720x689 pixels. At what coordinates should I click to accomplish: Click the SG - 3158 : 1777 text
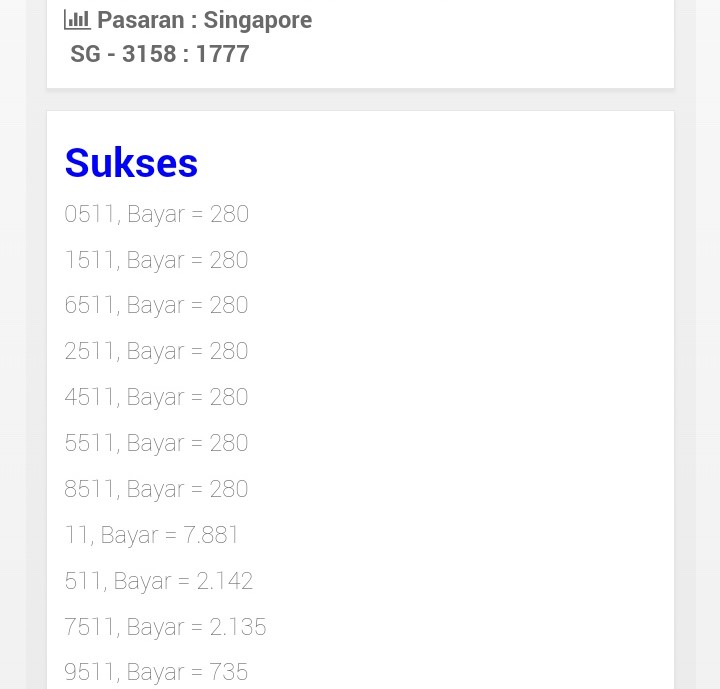(x=160, y=54)
